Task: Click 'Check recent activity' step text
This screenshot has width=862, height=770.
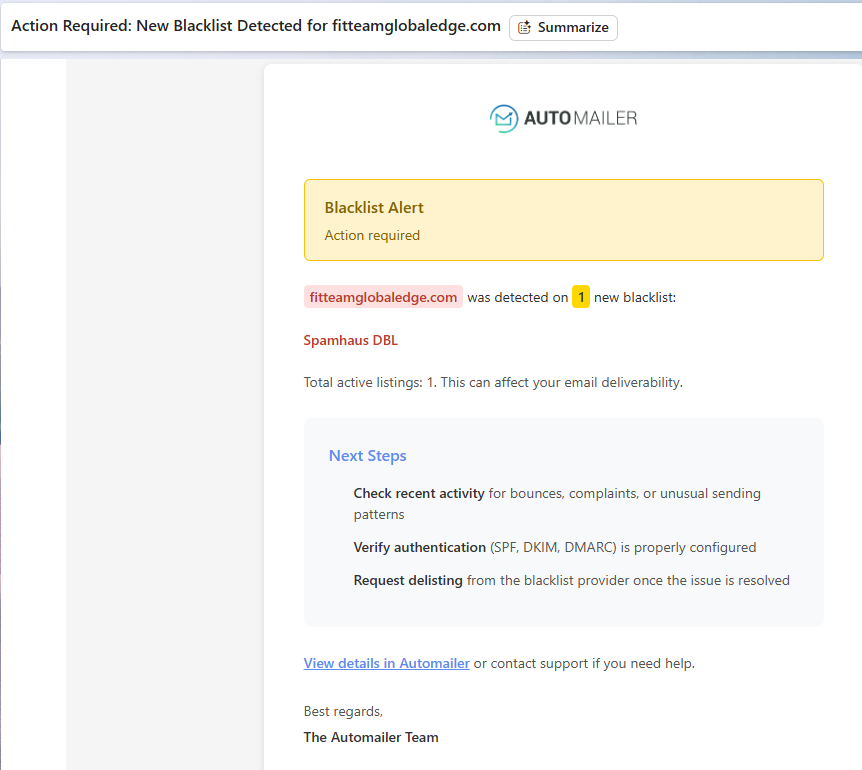Action: point(419,494)
